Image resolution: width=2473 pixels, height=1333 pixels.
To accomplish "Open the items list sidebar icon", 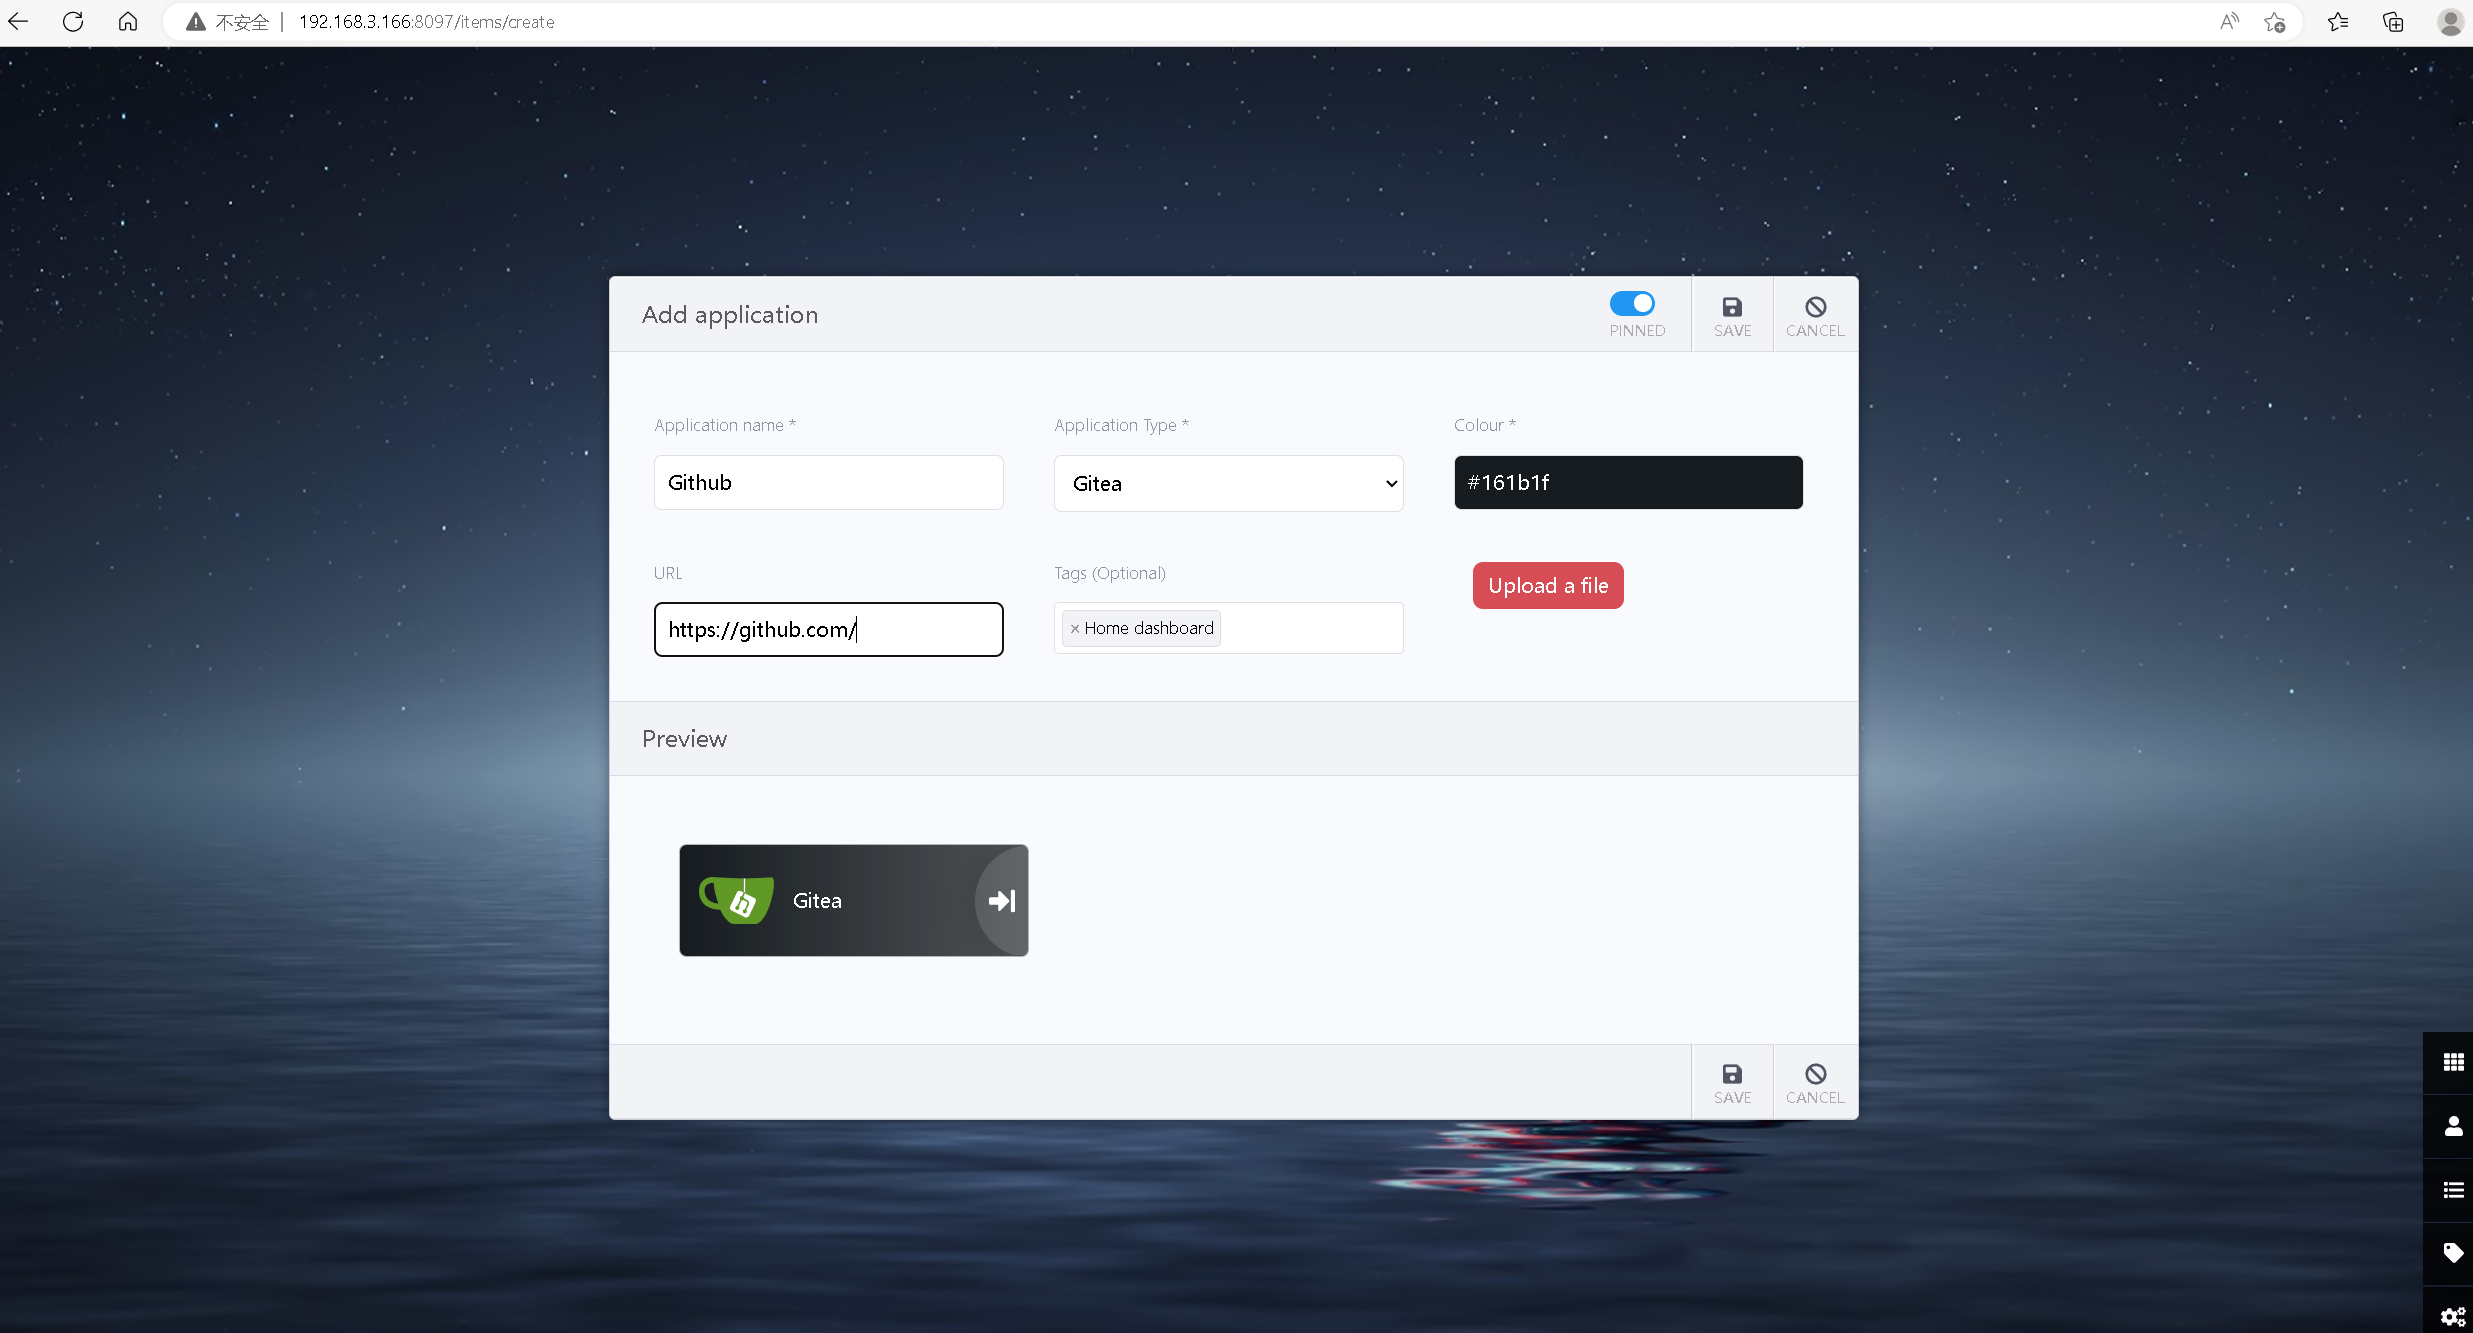I will click(x=2452, y=1190).
